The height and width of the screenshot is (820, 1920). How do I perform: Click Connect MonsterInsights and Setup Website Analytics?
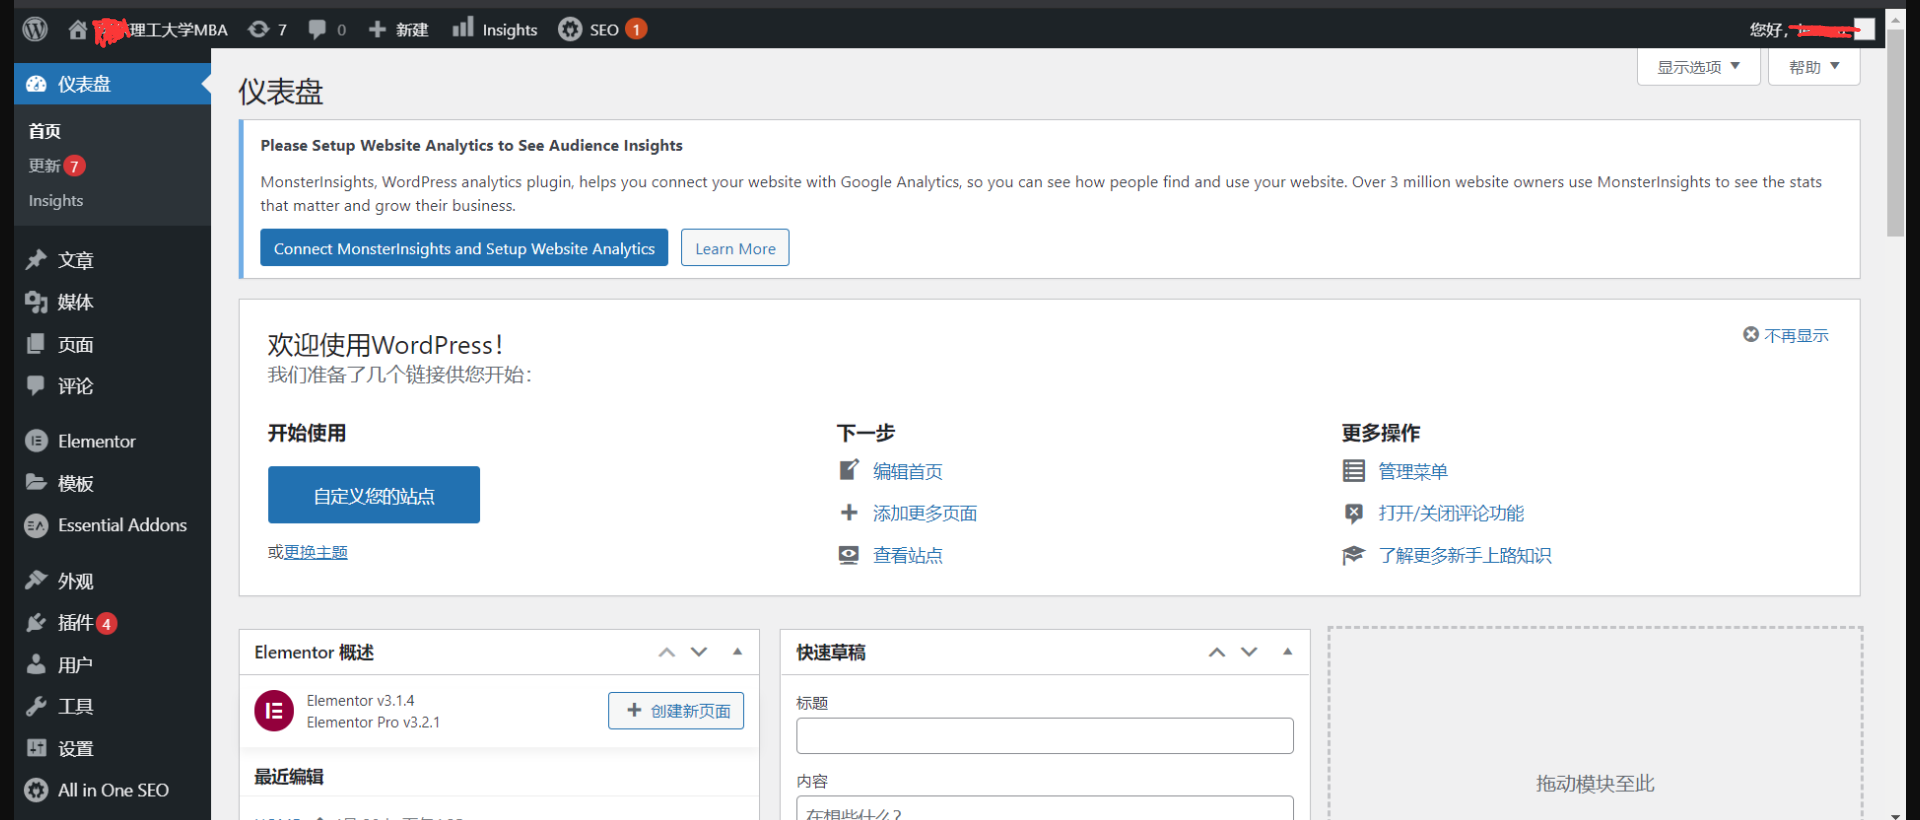(x=464, y=248)
